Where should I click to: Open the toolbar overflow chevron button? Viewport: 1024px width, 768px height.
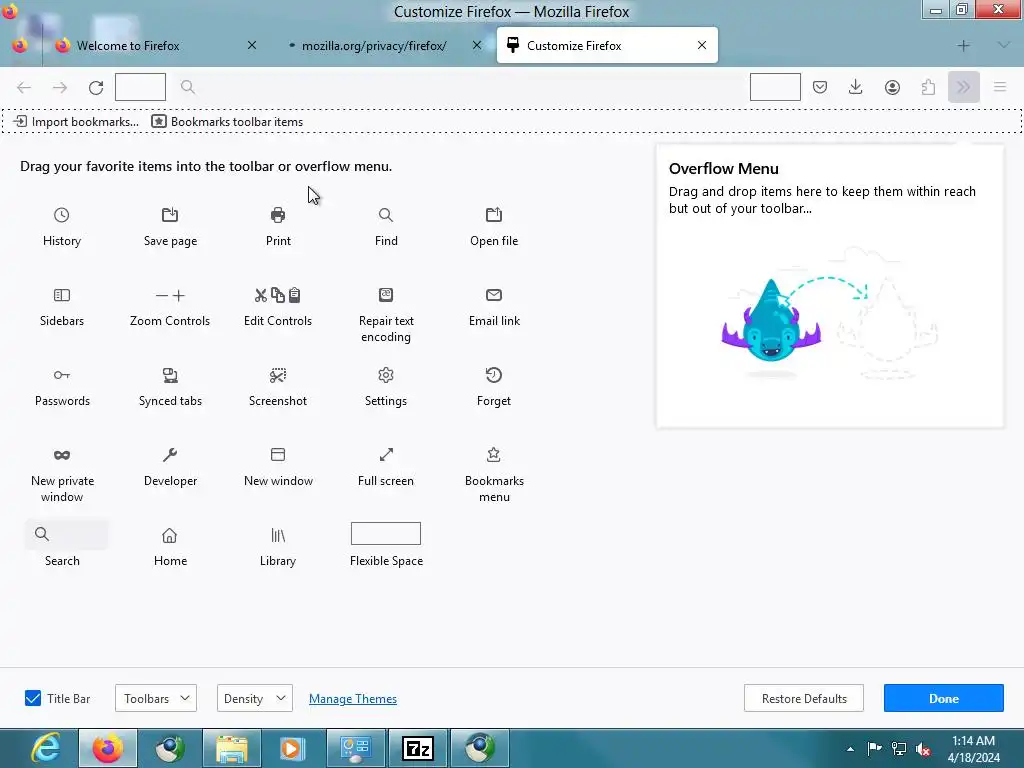click(x=963, y=87)
